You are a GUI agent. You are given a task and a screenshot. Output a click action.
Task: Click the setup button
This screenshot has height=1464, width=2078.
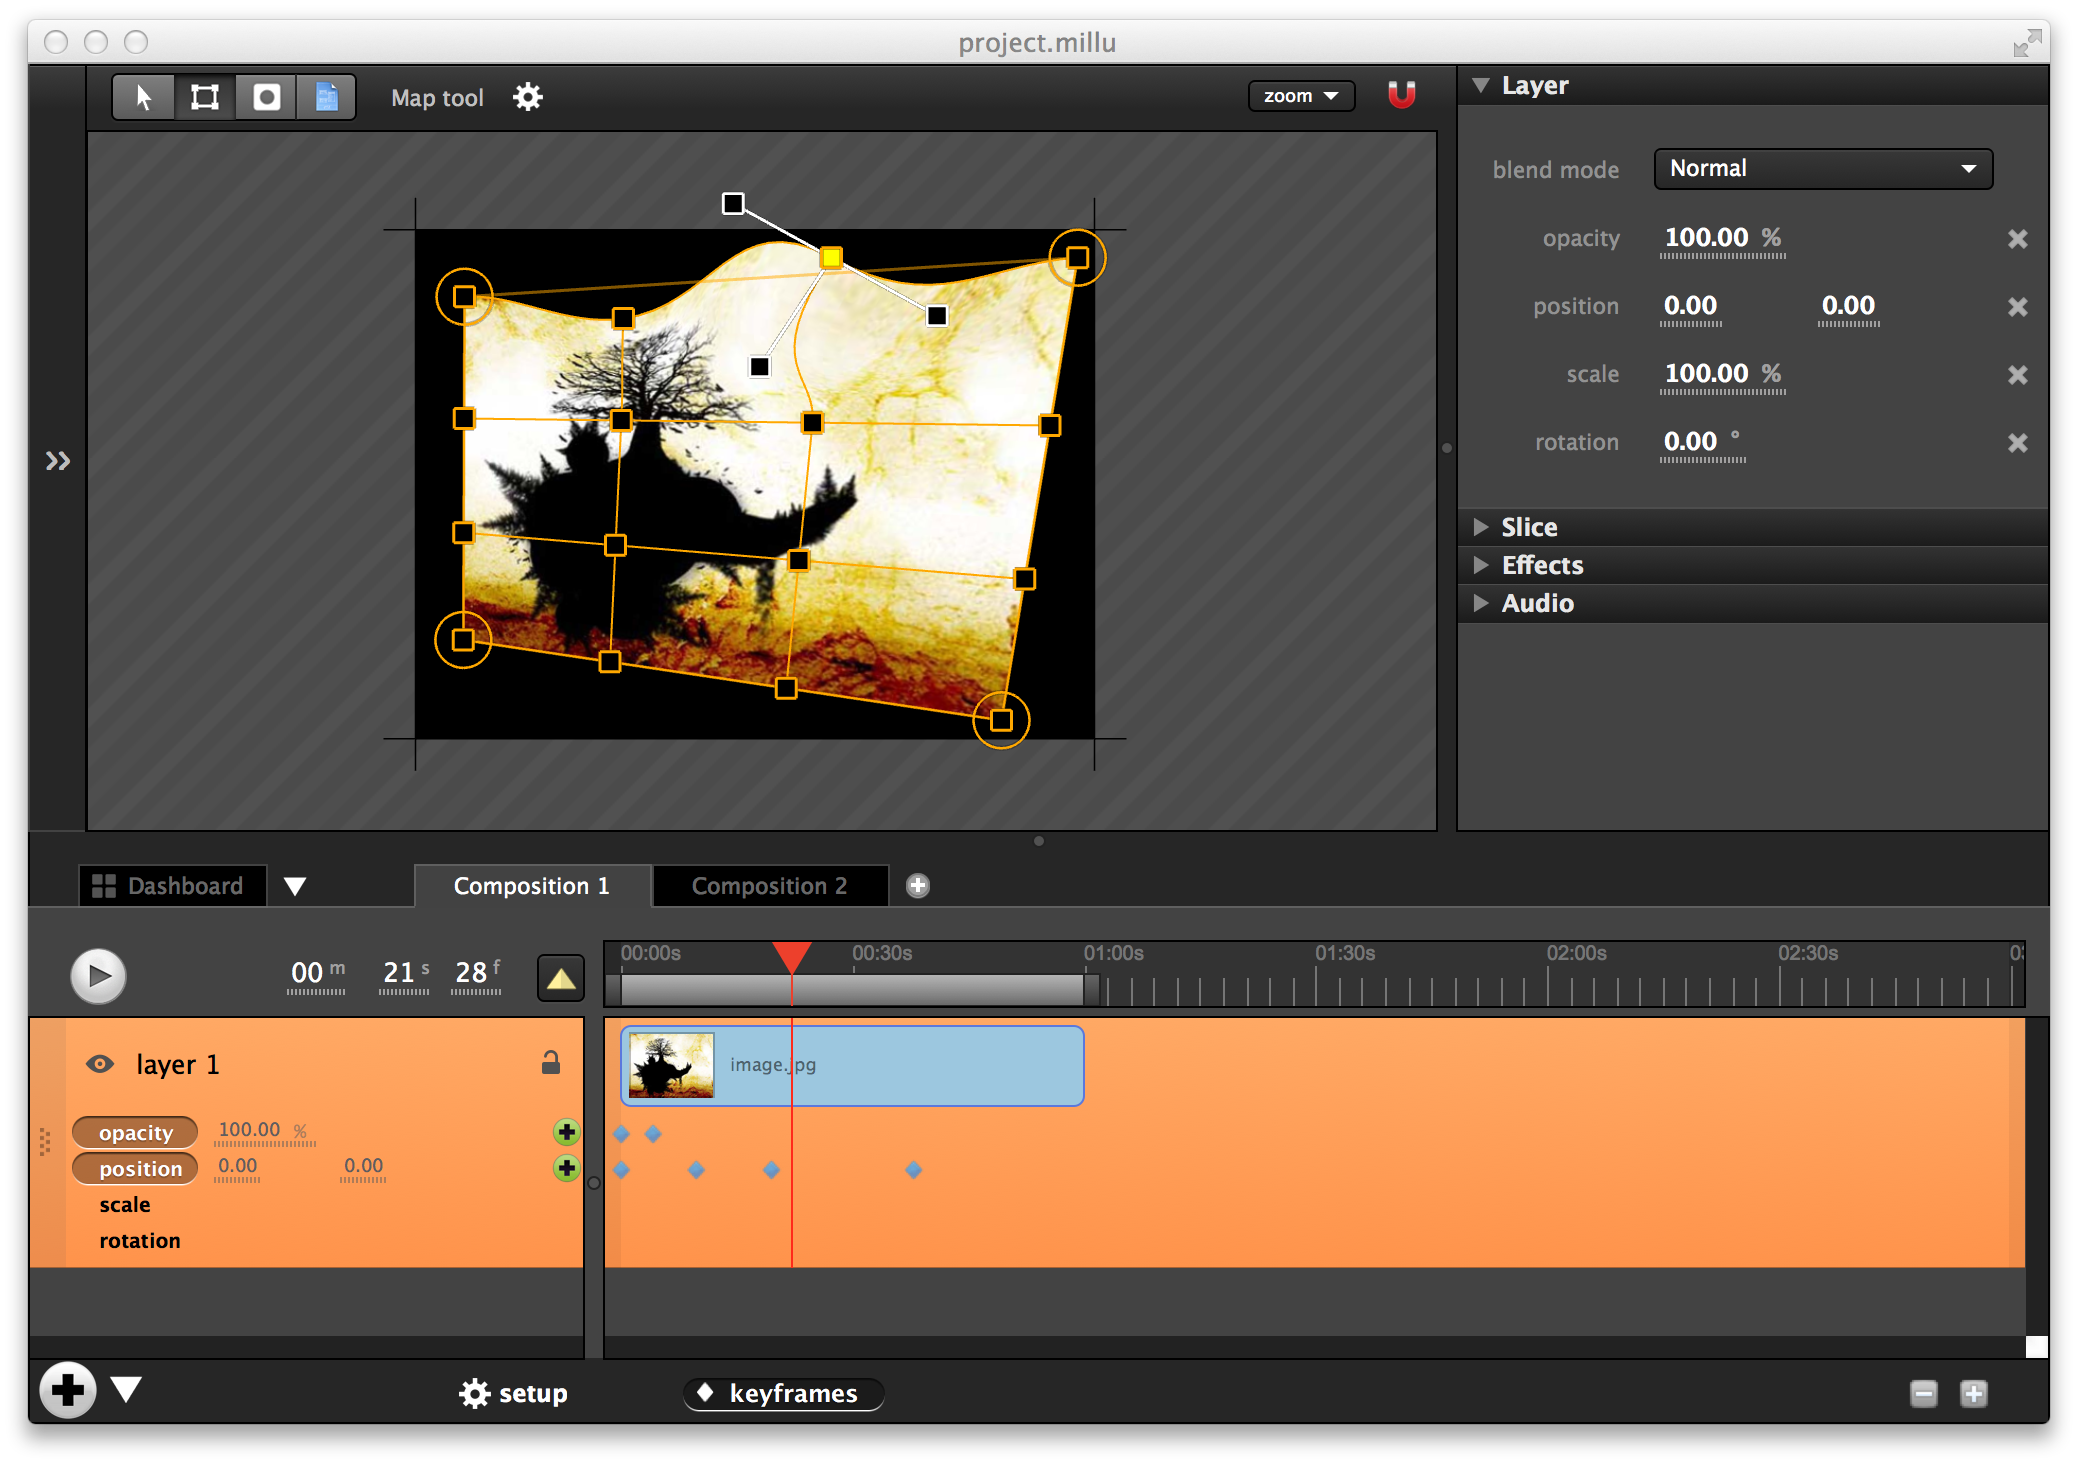pyautogui.click(x=514, y=1393)
